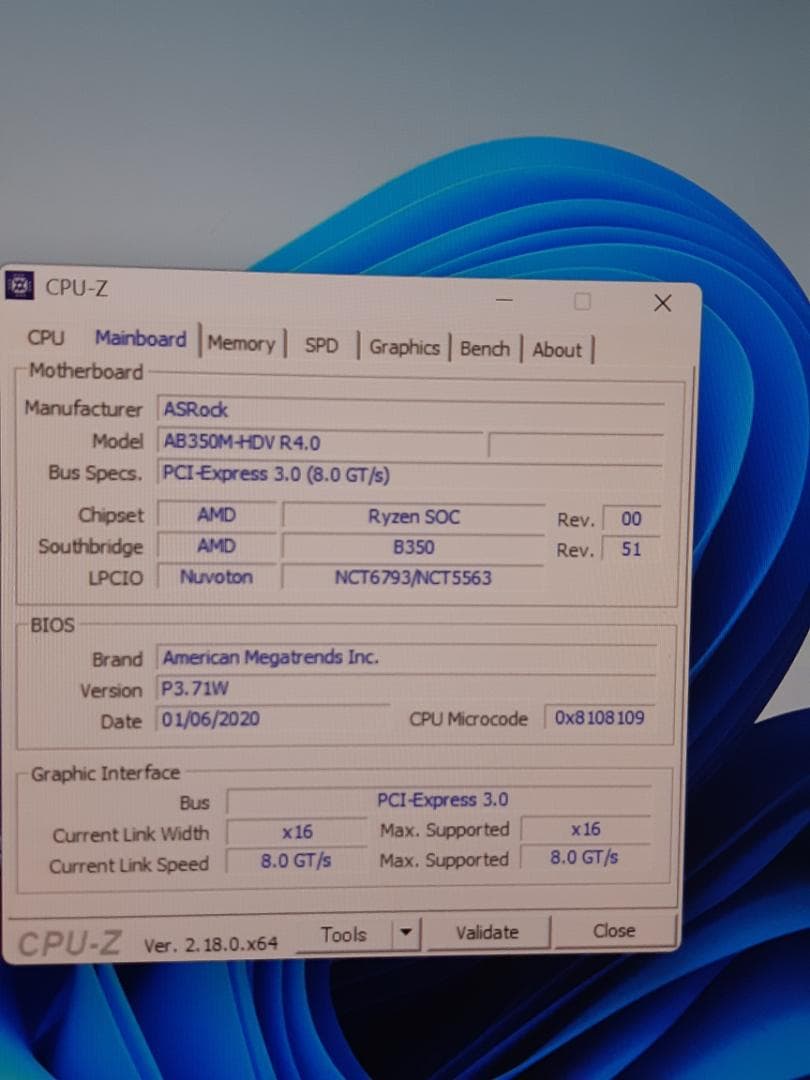Image resolution: width=810 pixels, height=1080 pixels.
Task: Select BIOS version P3.71W
Action: 406,688
